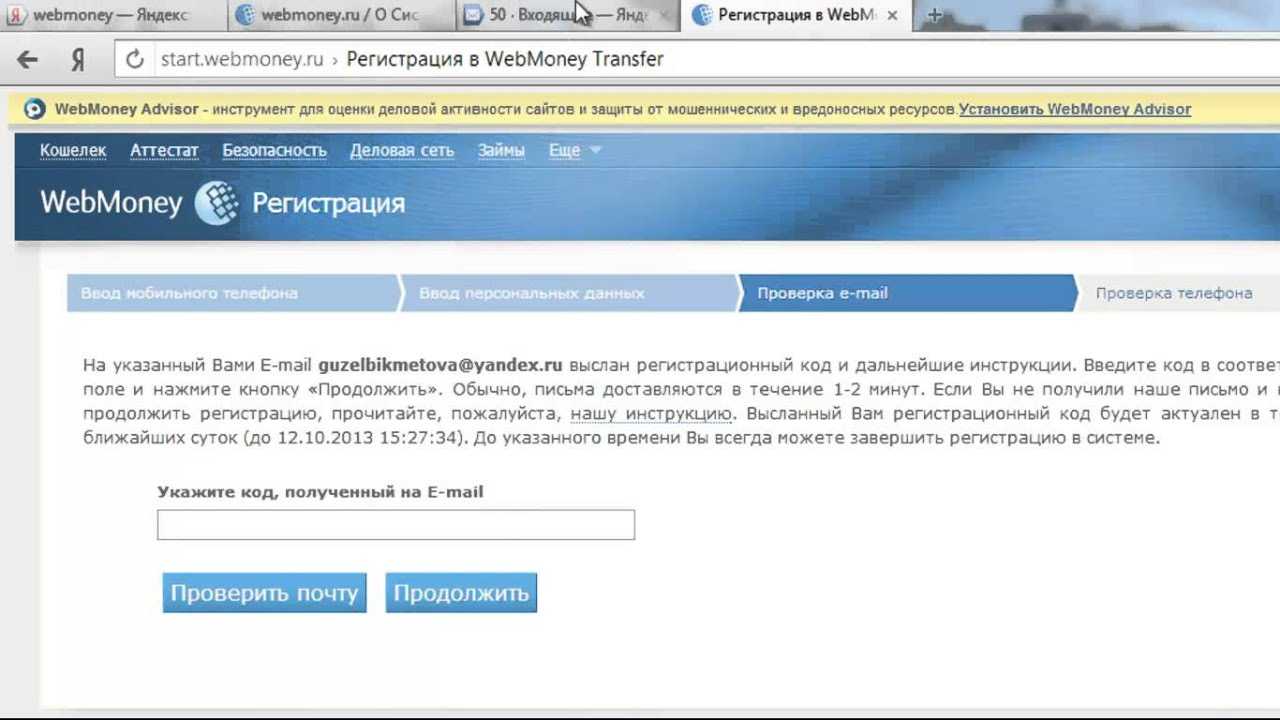
Task: Open the "Займы" menu item
Action: (501, 150)
